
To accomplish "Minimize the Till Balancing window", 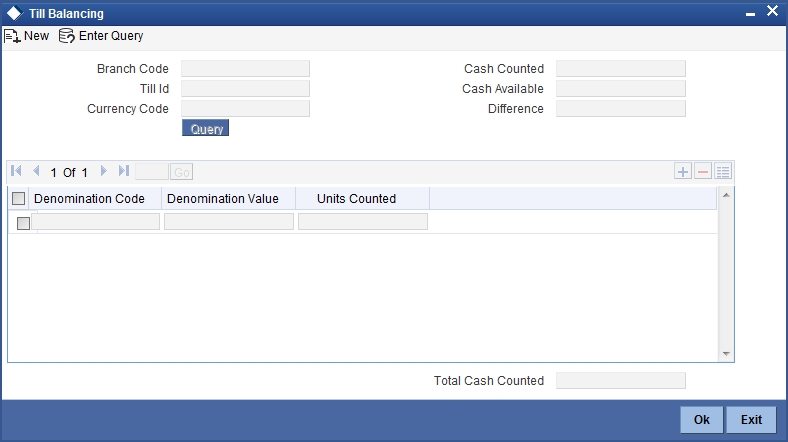I will tap(750, 14).
